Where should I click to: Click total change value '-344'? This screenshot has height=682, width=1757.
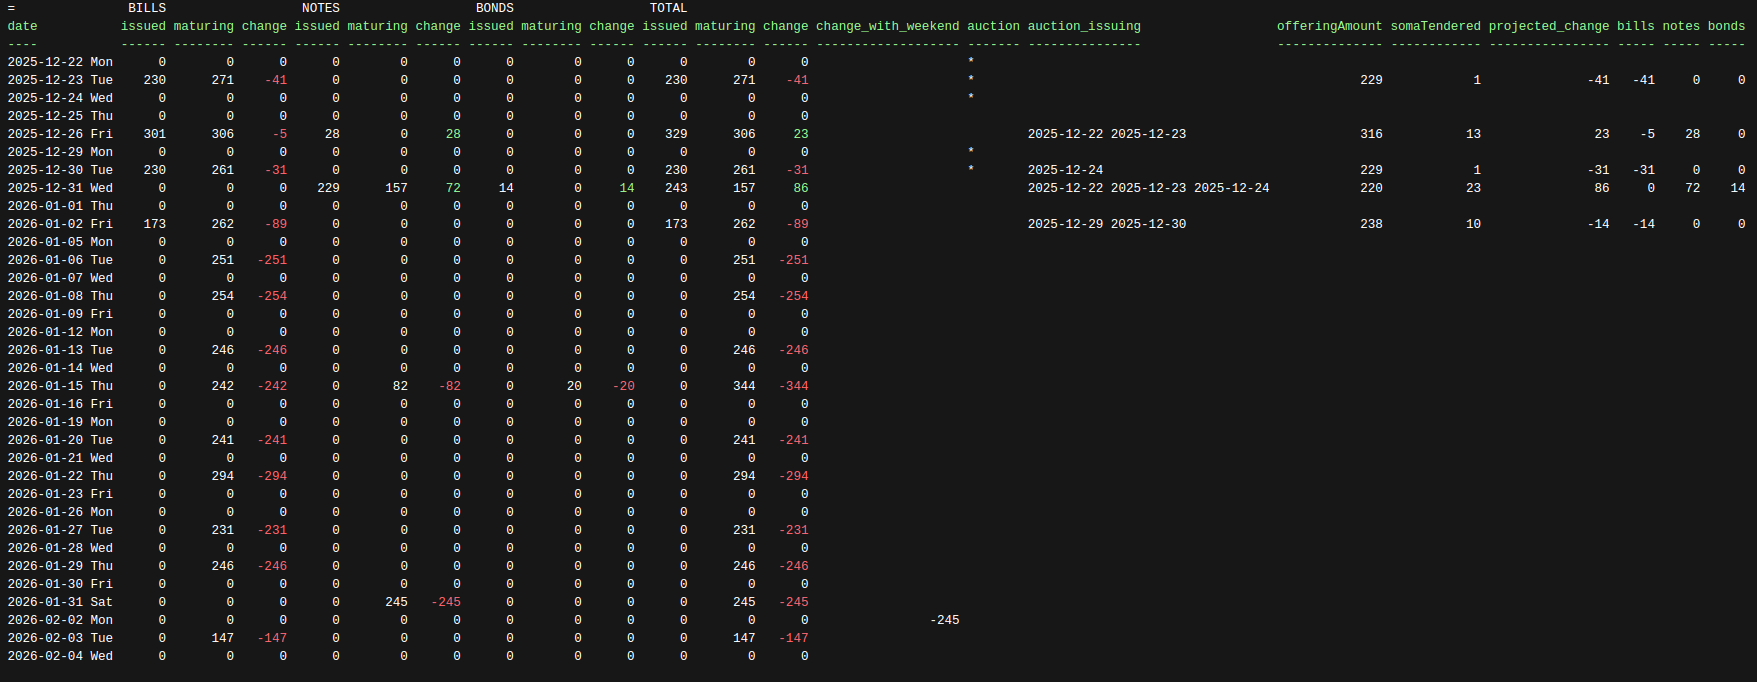(x=794, y=386)
